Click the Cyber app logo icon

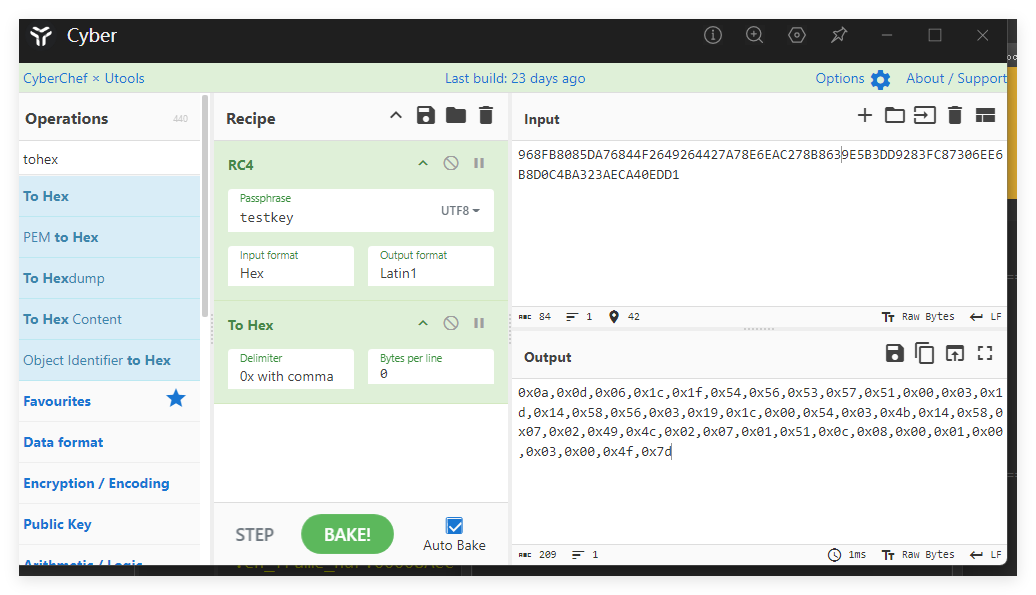tap(41, 36)
